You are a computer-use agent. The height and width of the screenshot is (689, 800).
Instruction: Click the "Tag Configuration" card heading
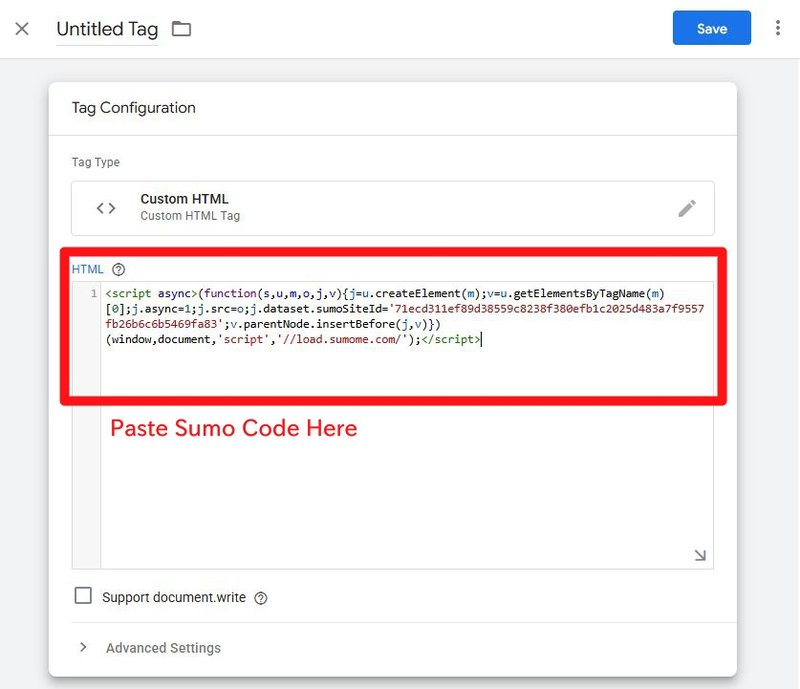pos(133,108)
